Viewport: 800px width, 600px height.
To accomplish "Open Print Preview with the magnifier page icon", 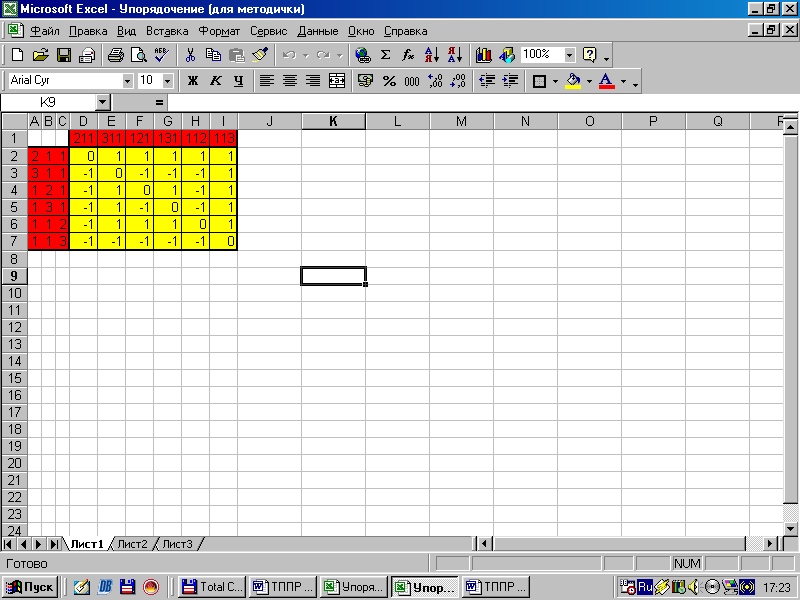I will (139, 55).
